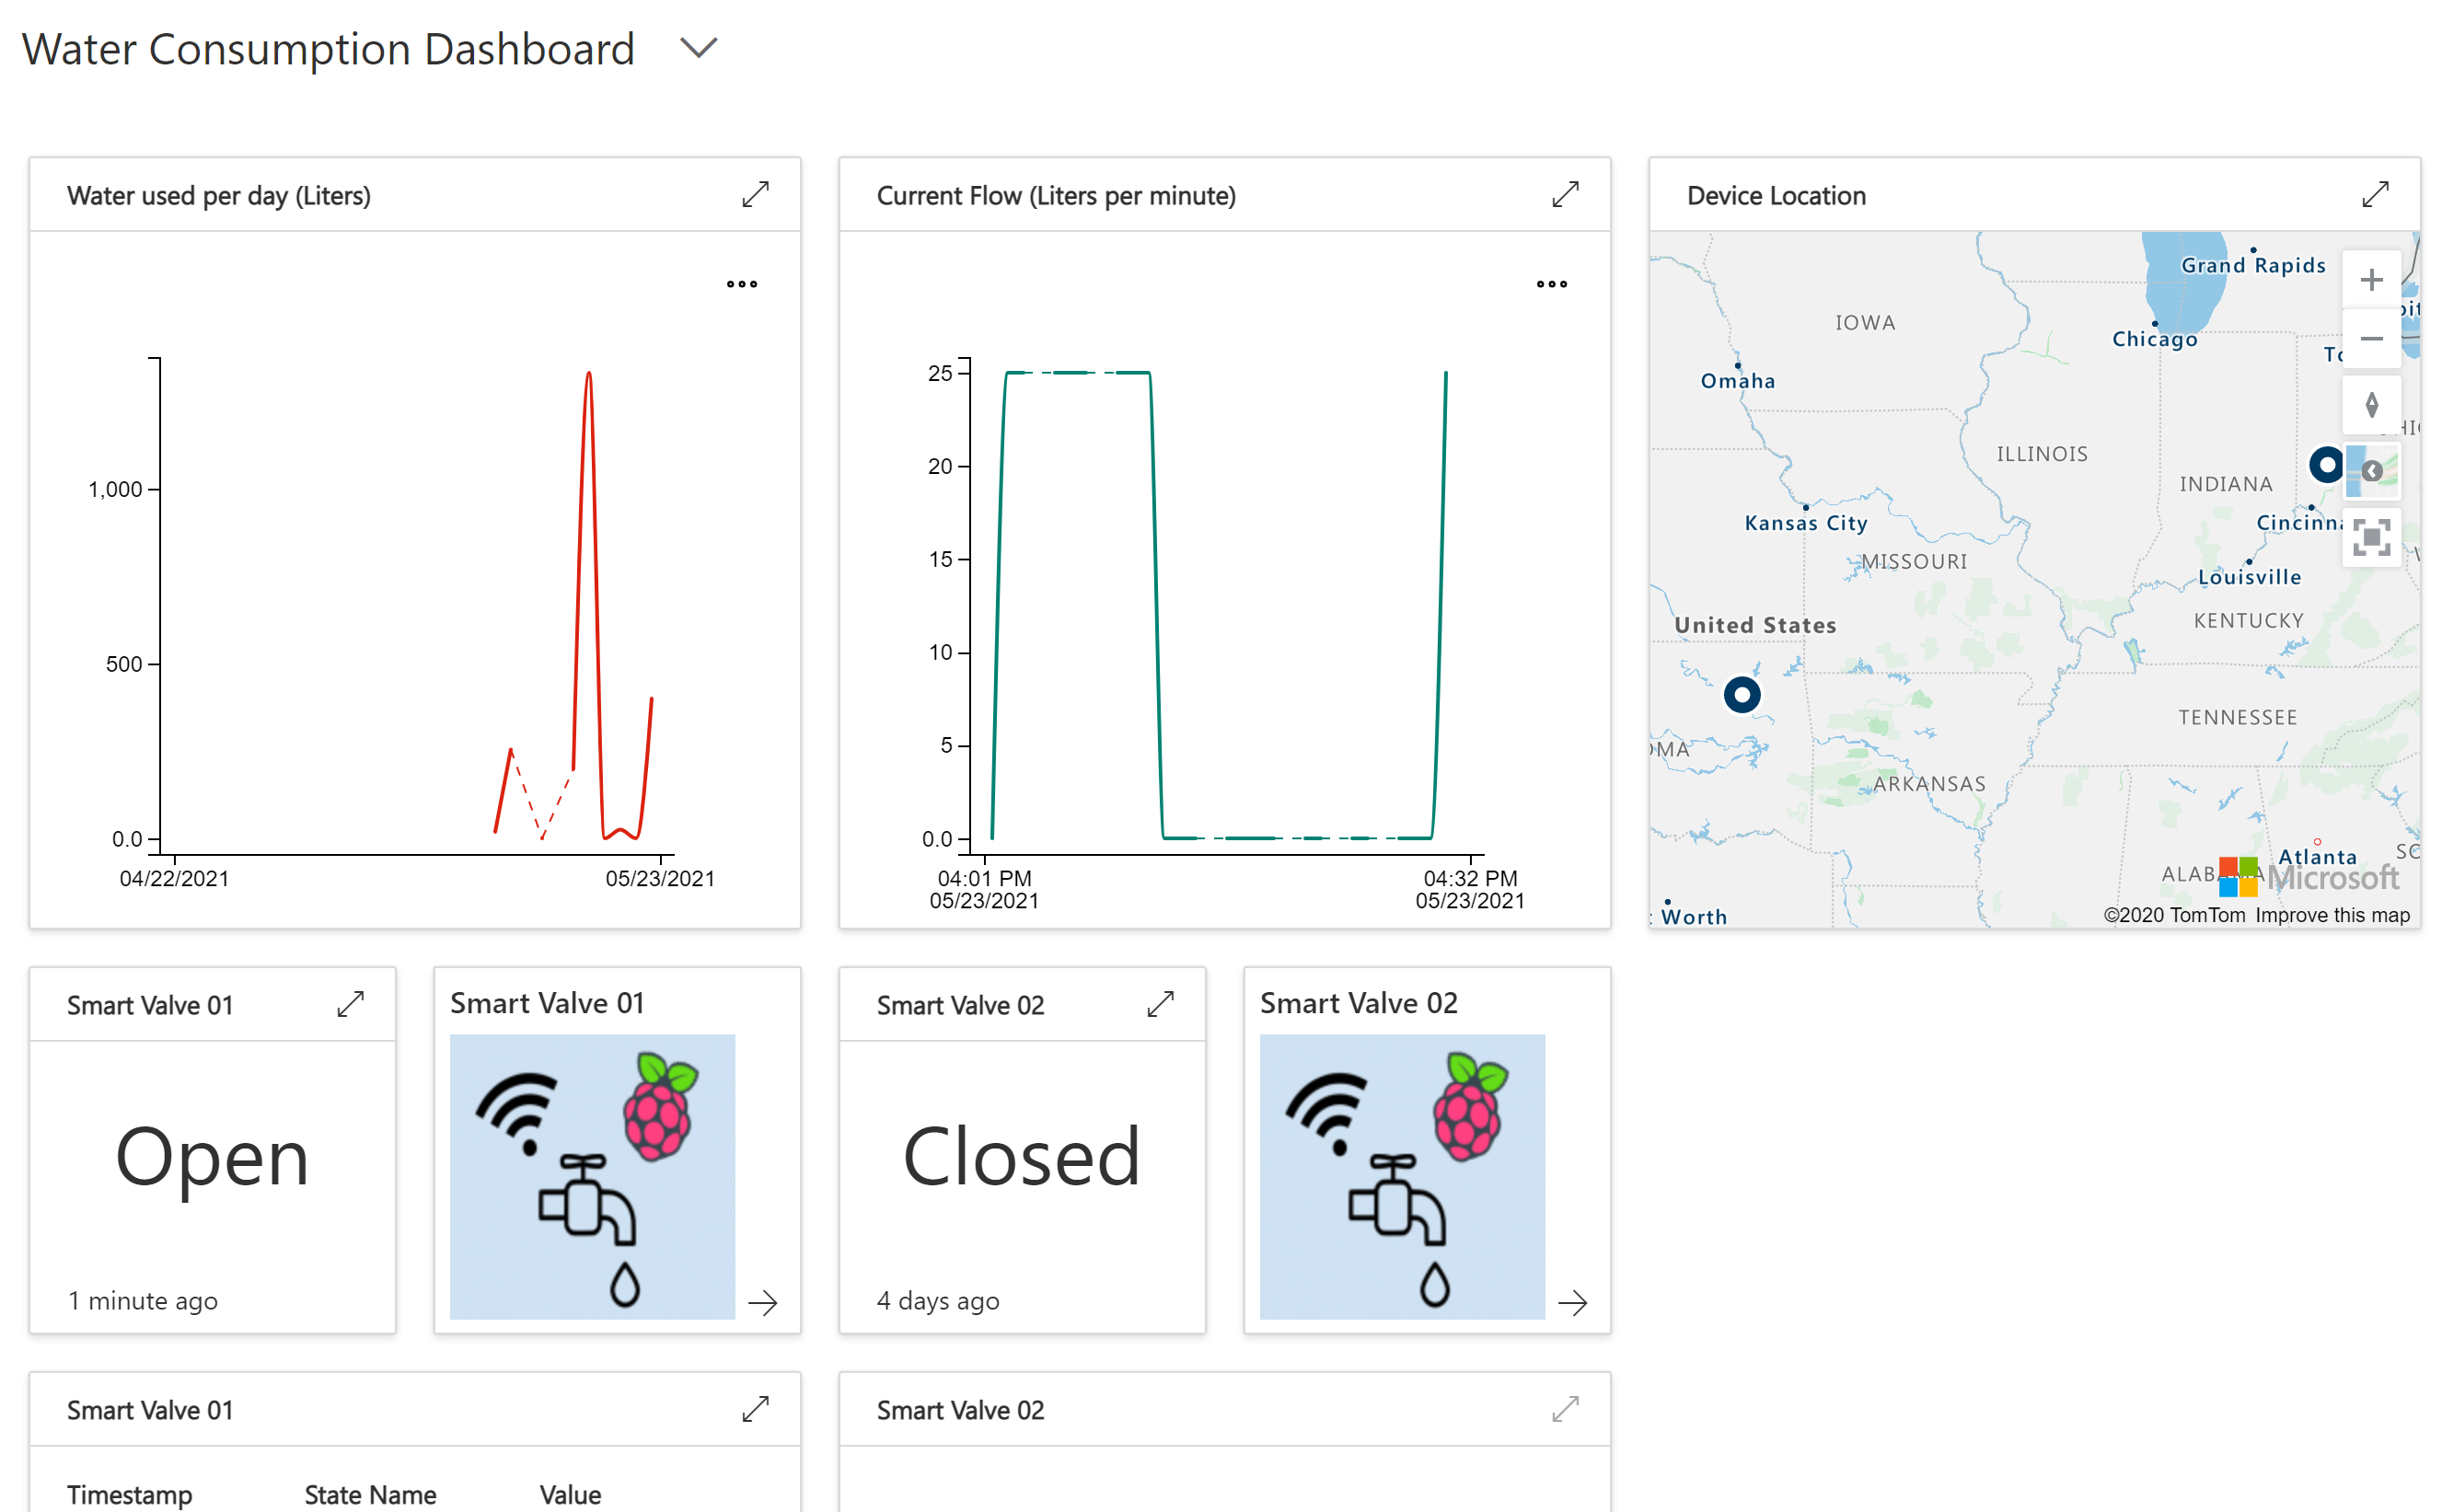
Task: Open the Water Consumption Dashboard dropdown chevron
Action: click(x=698, y=48)
